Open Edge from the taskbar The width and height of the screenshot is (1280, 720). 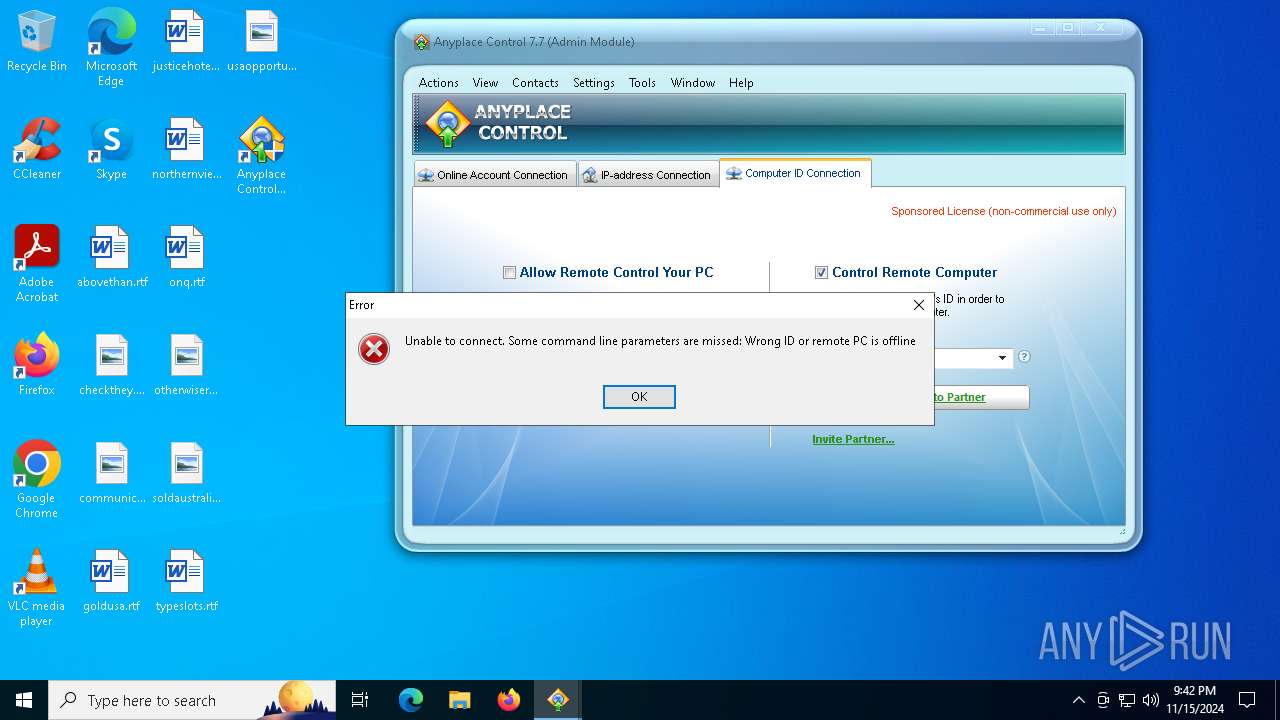pyautogui.click(x=411, y=700)
